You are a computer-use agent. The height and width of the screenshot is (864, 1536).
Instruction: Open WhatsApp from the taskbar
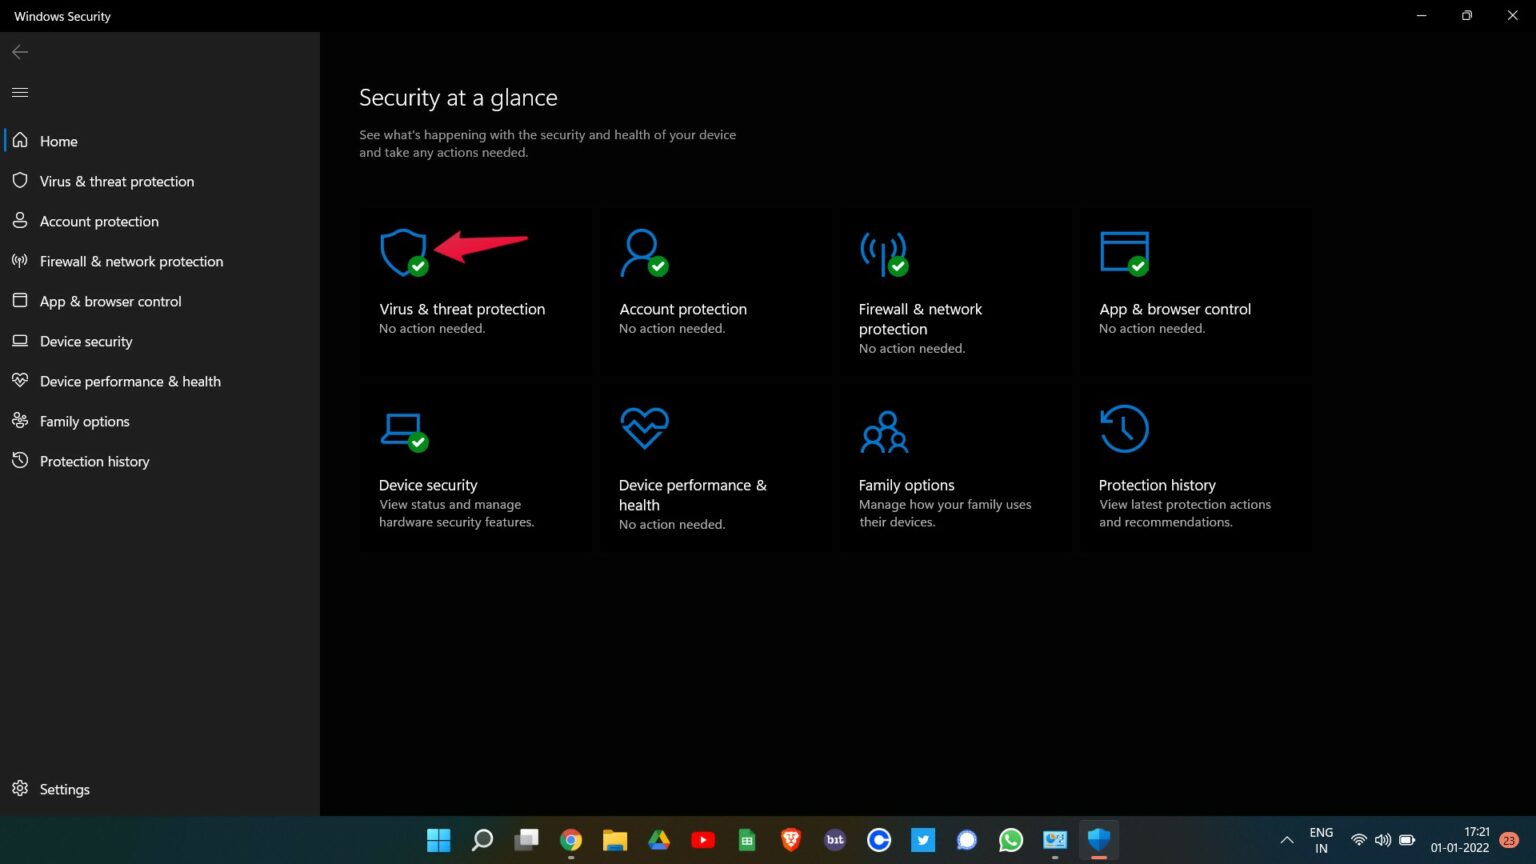point(1010,839)
